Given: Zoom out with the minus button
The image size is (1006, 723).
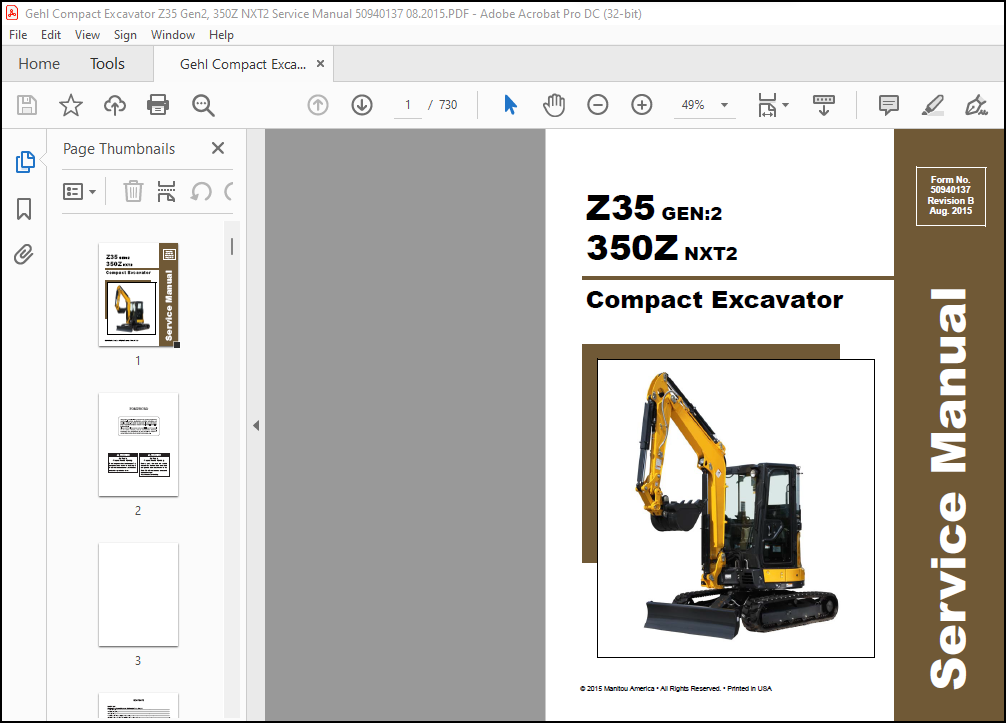Looking at the screenshot, I should click(597, 105).
